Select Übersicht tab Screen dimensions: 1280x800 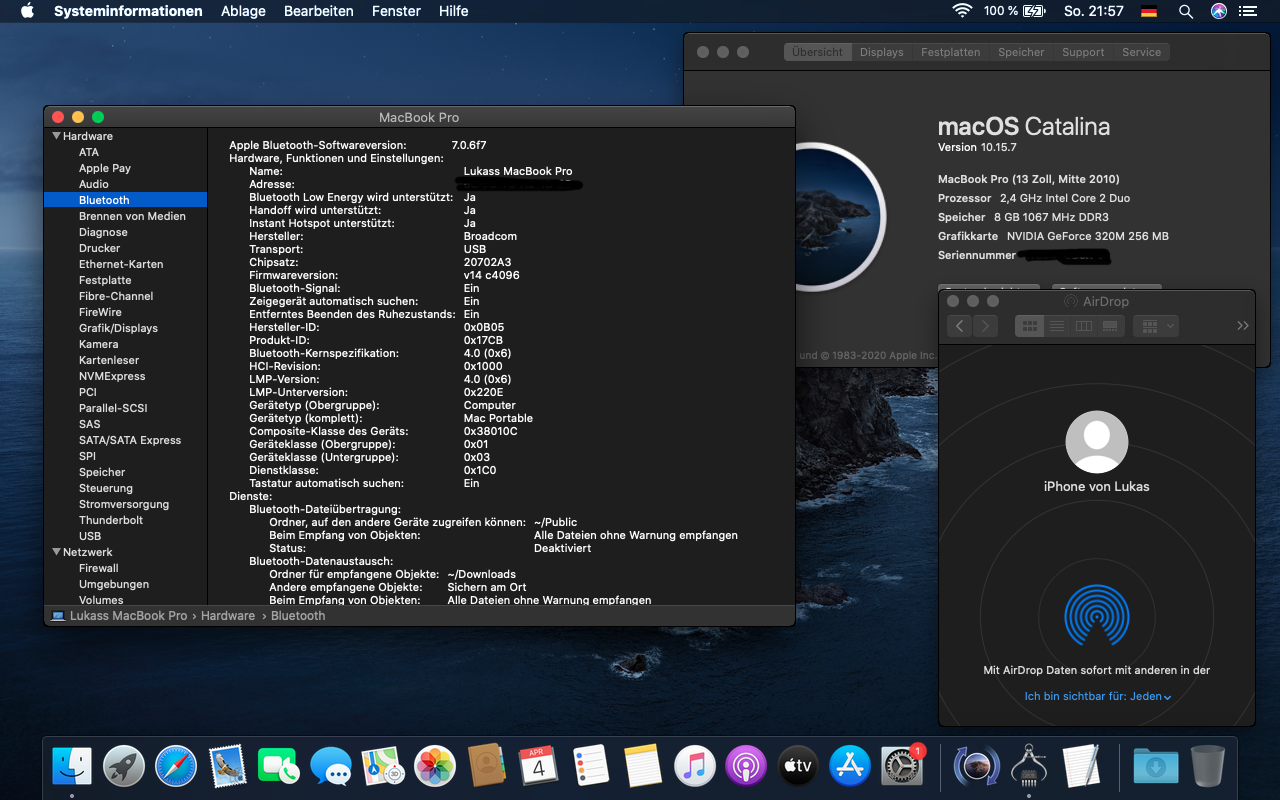817,52
